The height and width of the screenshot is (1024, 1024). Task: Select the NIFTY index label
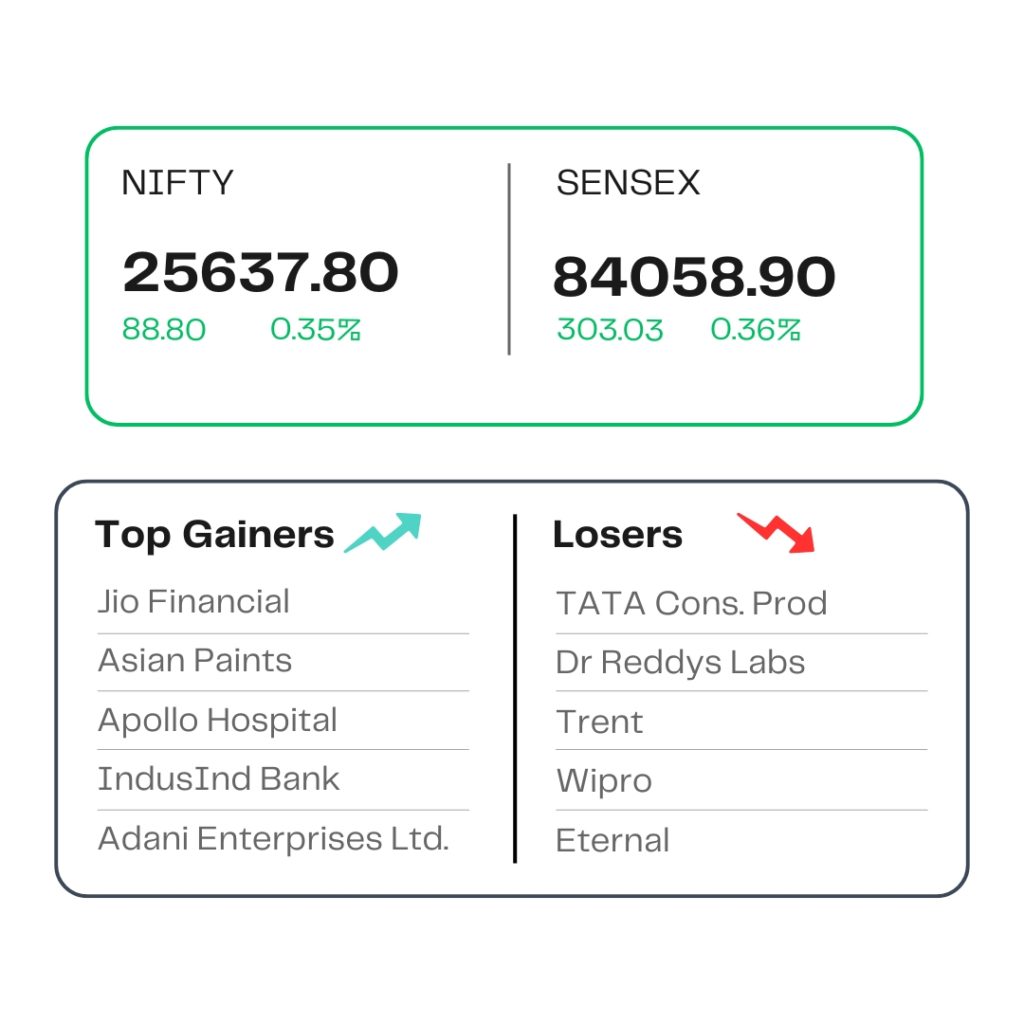click(x=178, y=182)
